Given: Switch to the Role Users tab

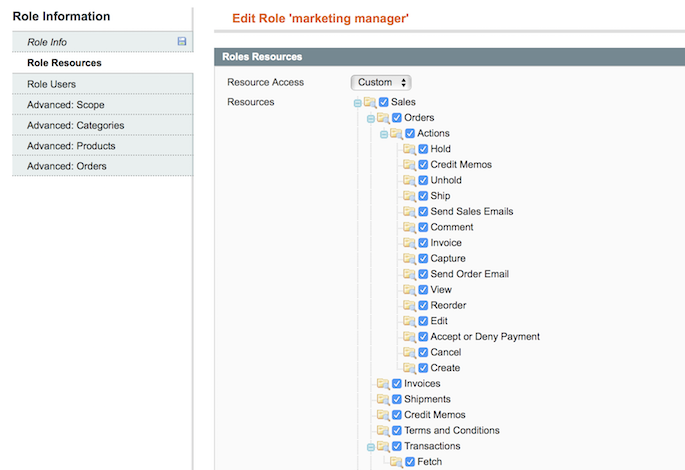Looking at the screenshot, I should pos(51,84).
